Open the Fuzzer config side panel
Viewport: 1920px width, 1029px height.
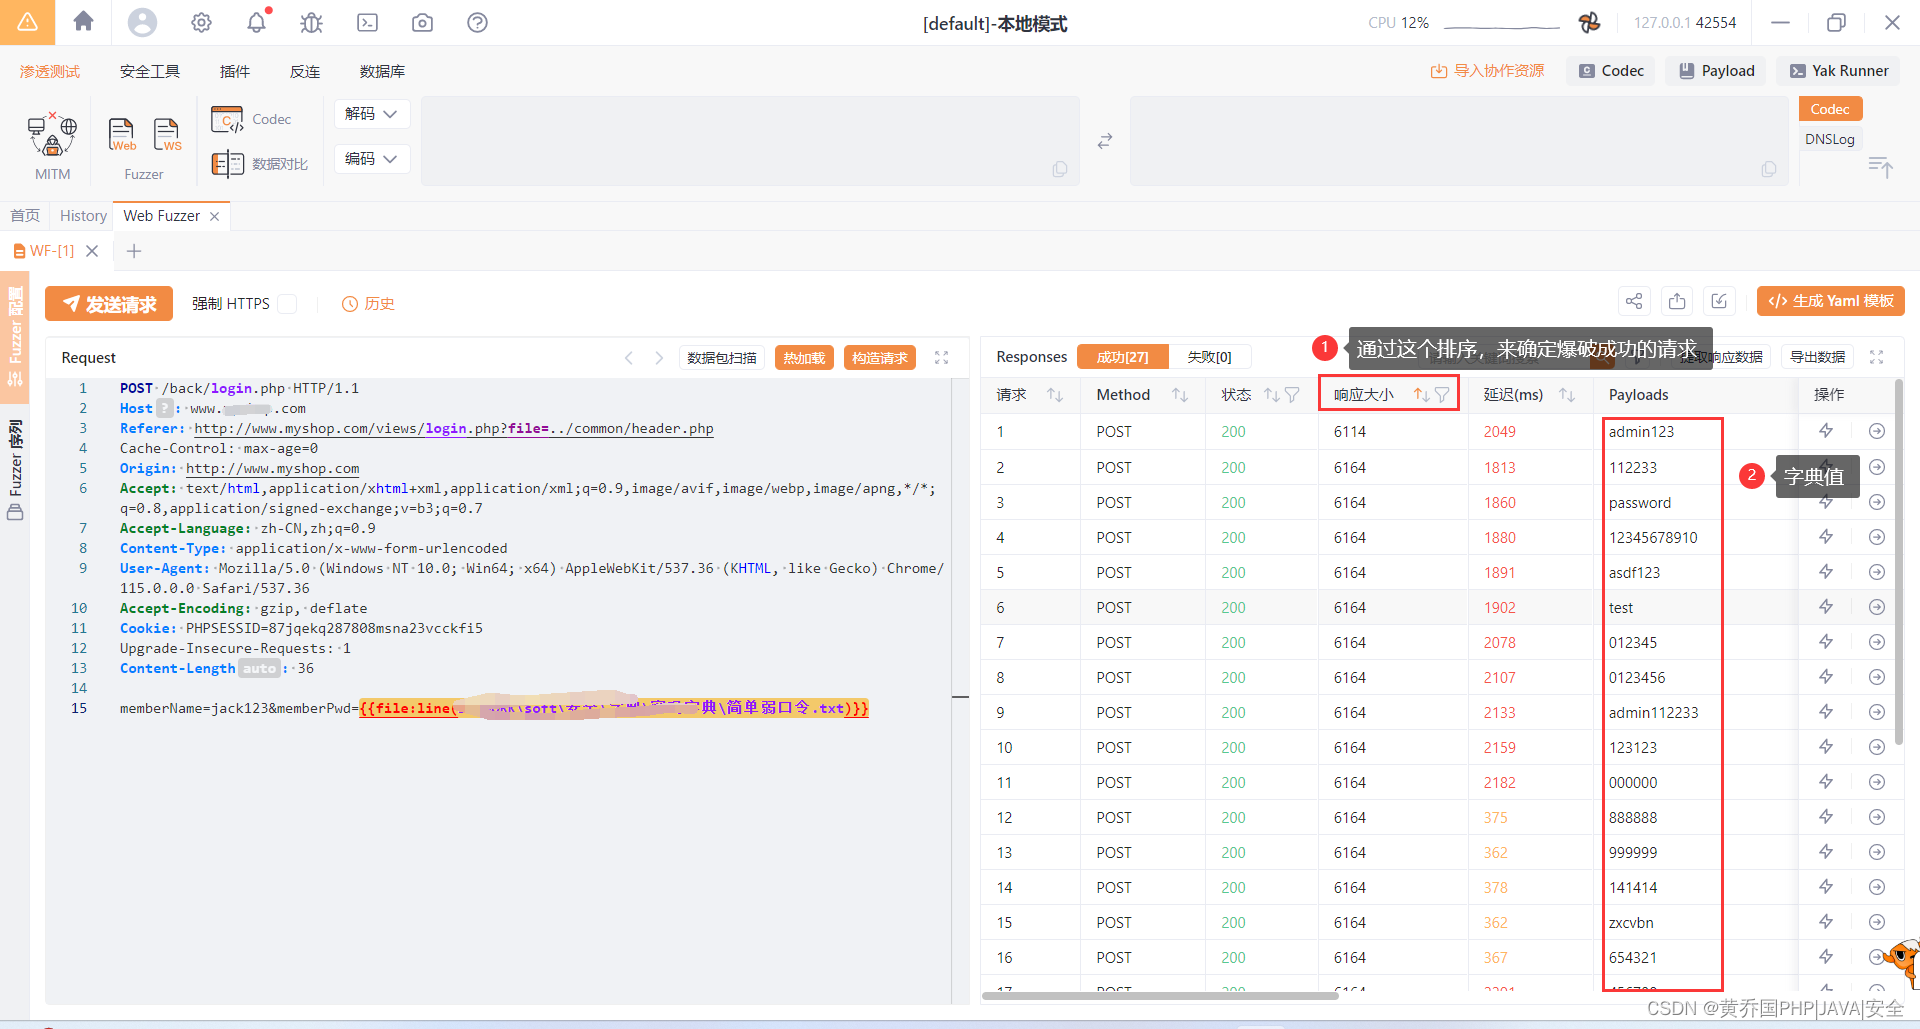coord(15,337)
